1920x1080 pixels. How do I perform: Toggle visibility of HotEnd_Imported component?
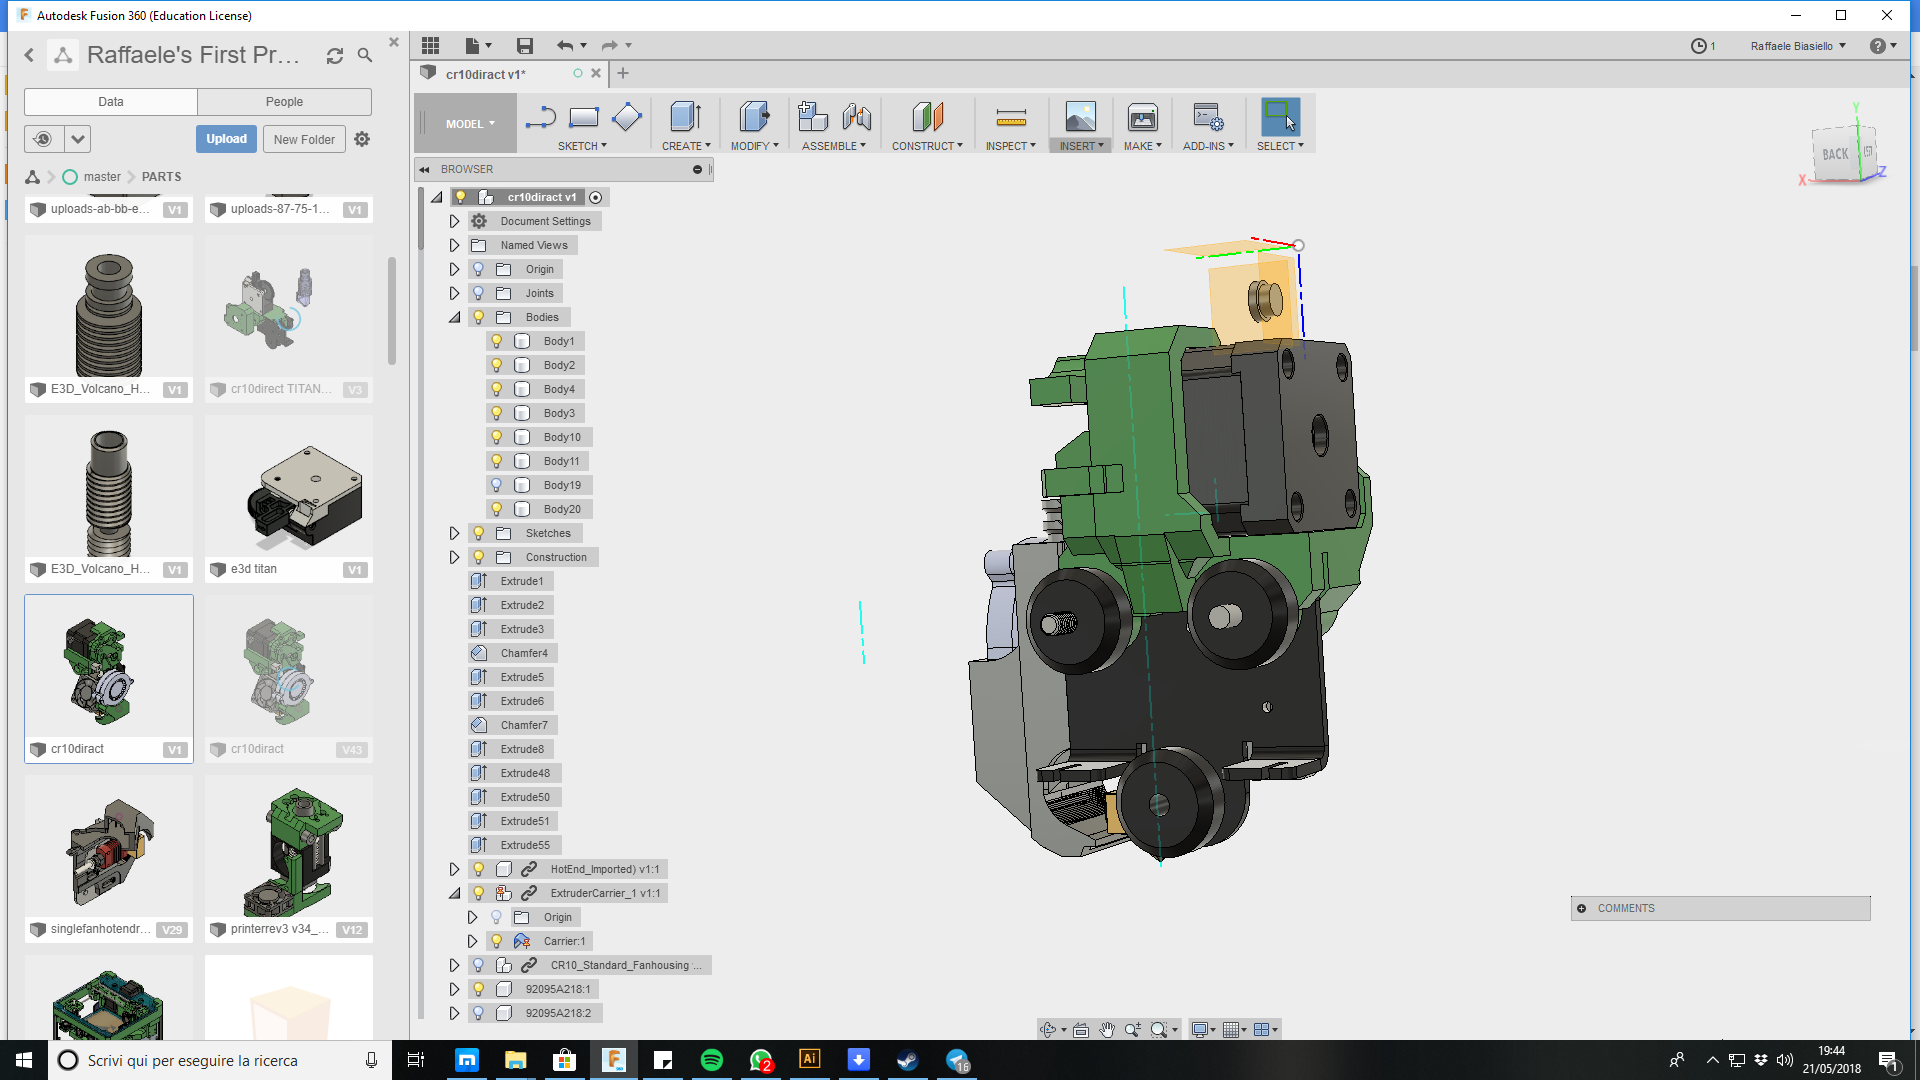tap(479, 869)
